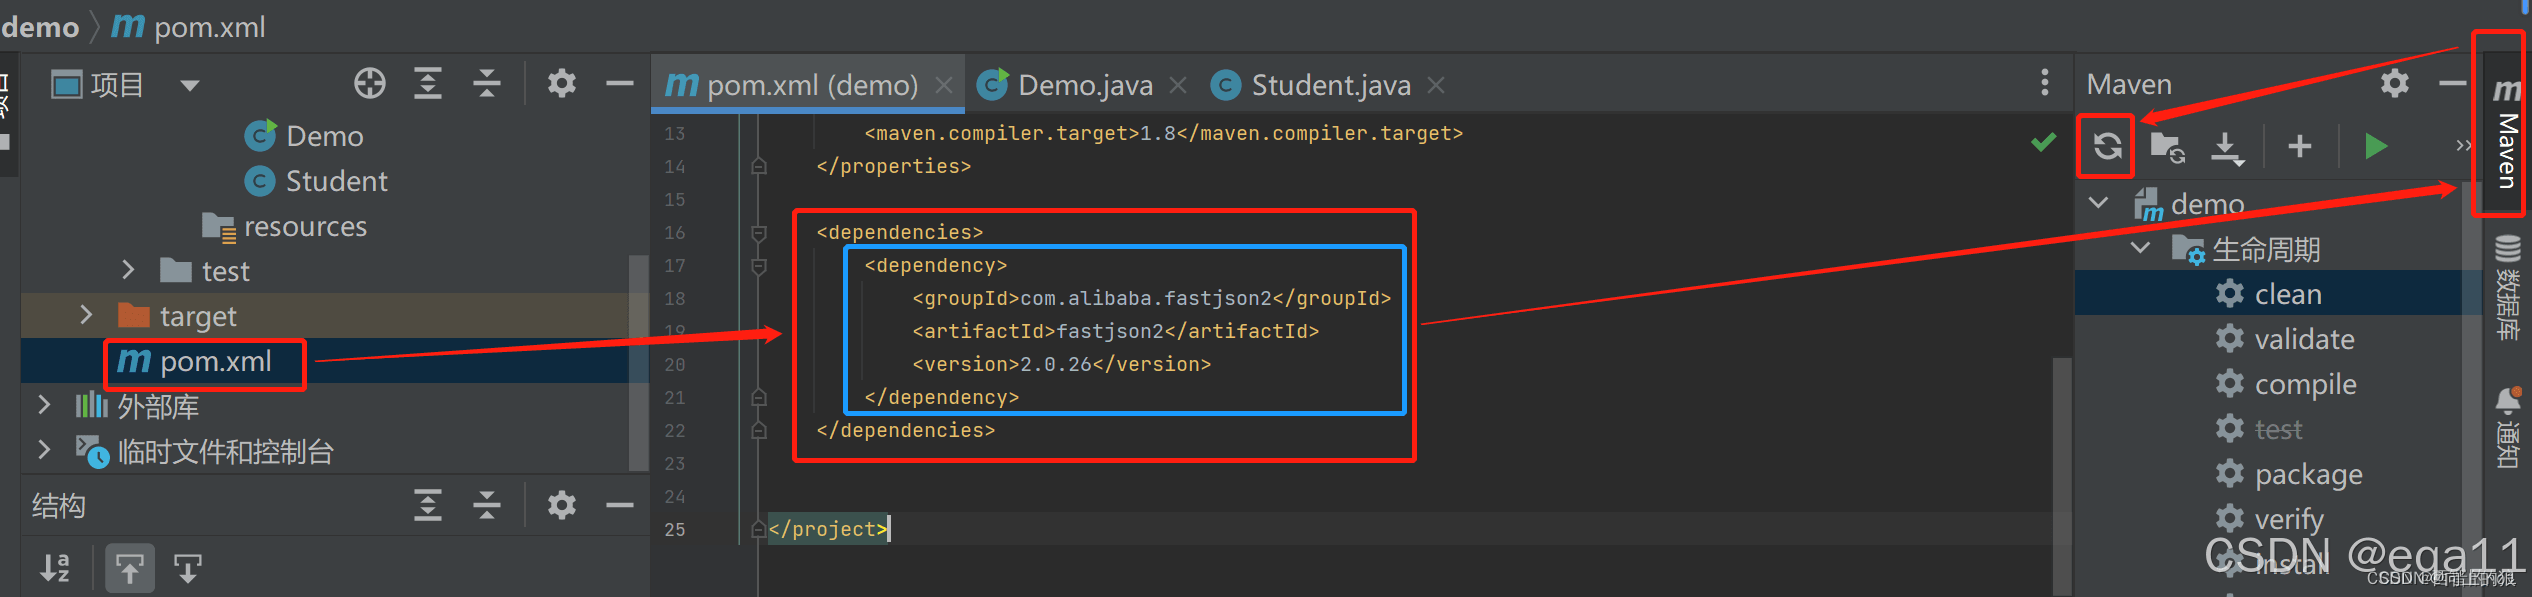
Task: Click the Maven download sources icon
Action: pos(2226,147)
